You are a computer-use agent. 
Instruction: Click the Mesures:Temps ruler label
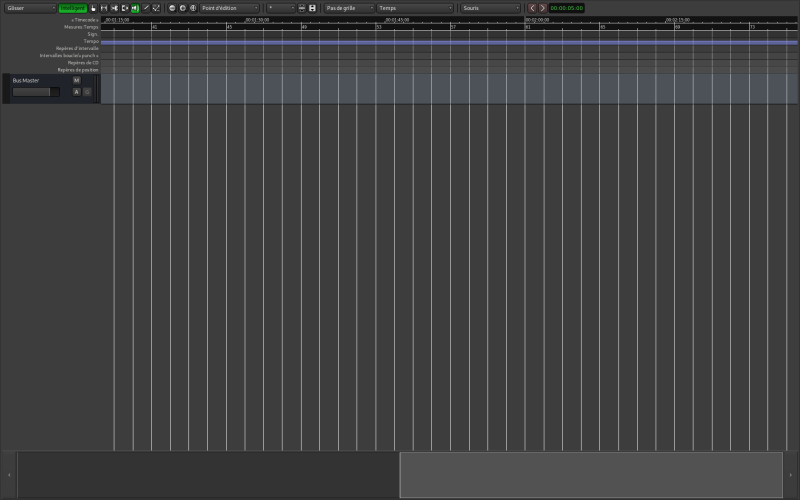tap(81, 27)
